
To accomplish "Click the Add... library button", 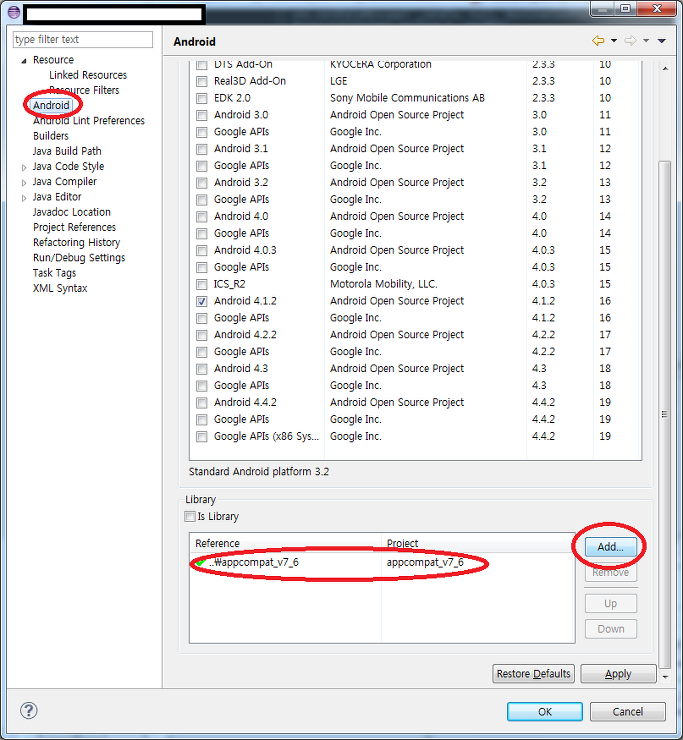I will [x=611, y=547].
